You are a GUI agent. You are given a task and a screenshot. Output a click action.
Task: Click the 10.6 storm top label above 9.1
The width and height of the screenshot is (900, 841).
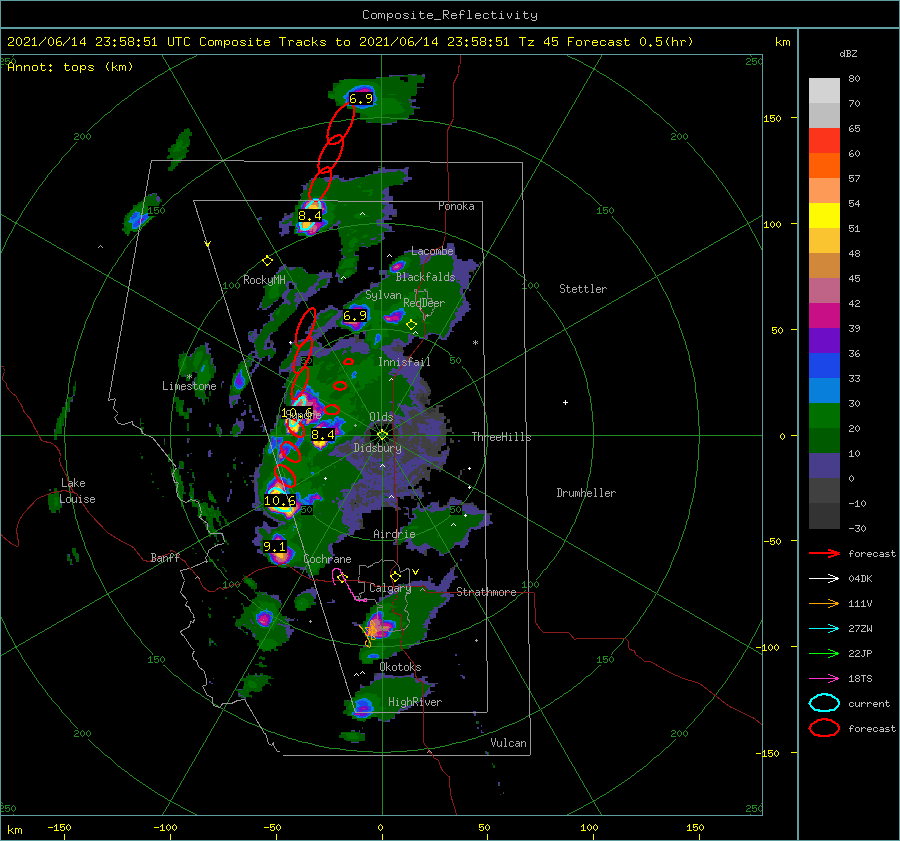click(280, 501)
